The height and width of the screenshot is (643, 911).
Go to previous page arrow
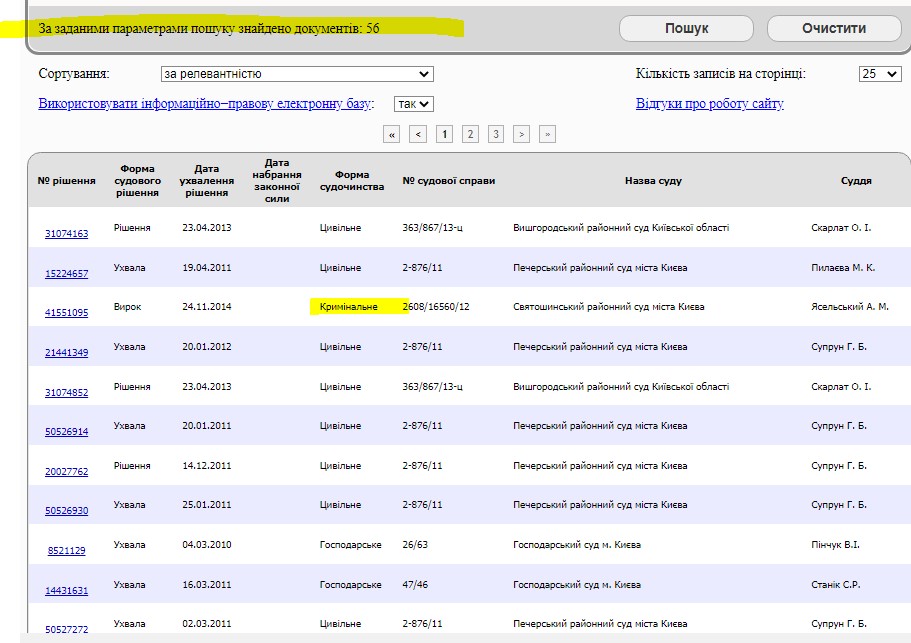418,134
